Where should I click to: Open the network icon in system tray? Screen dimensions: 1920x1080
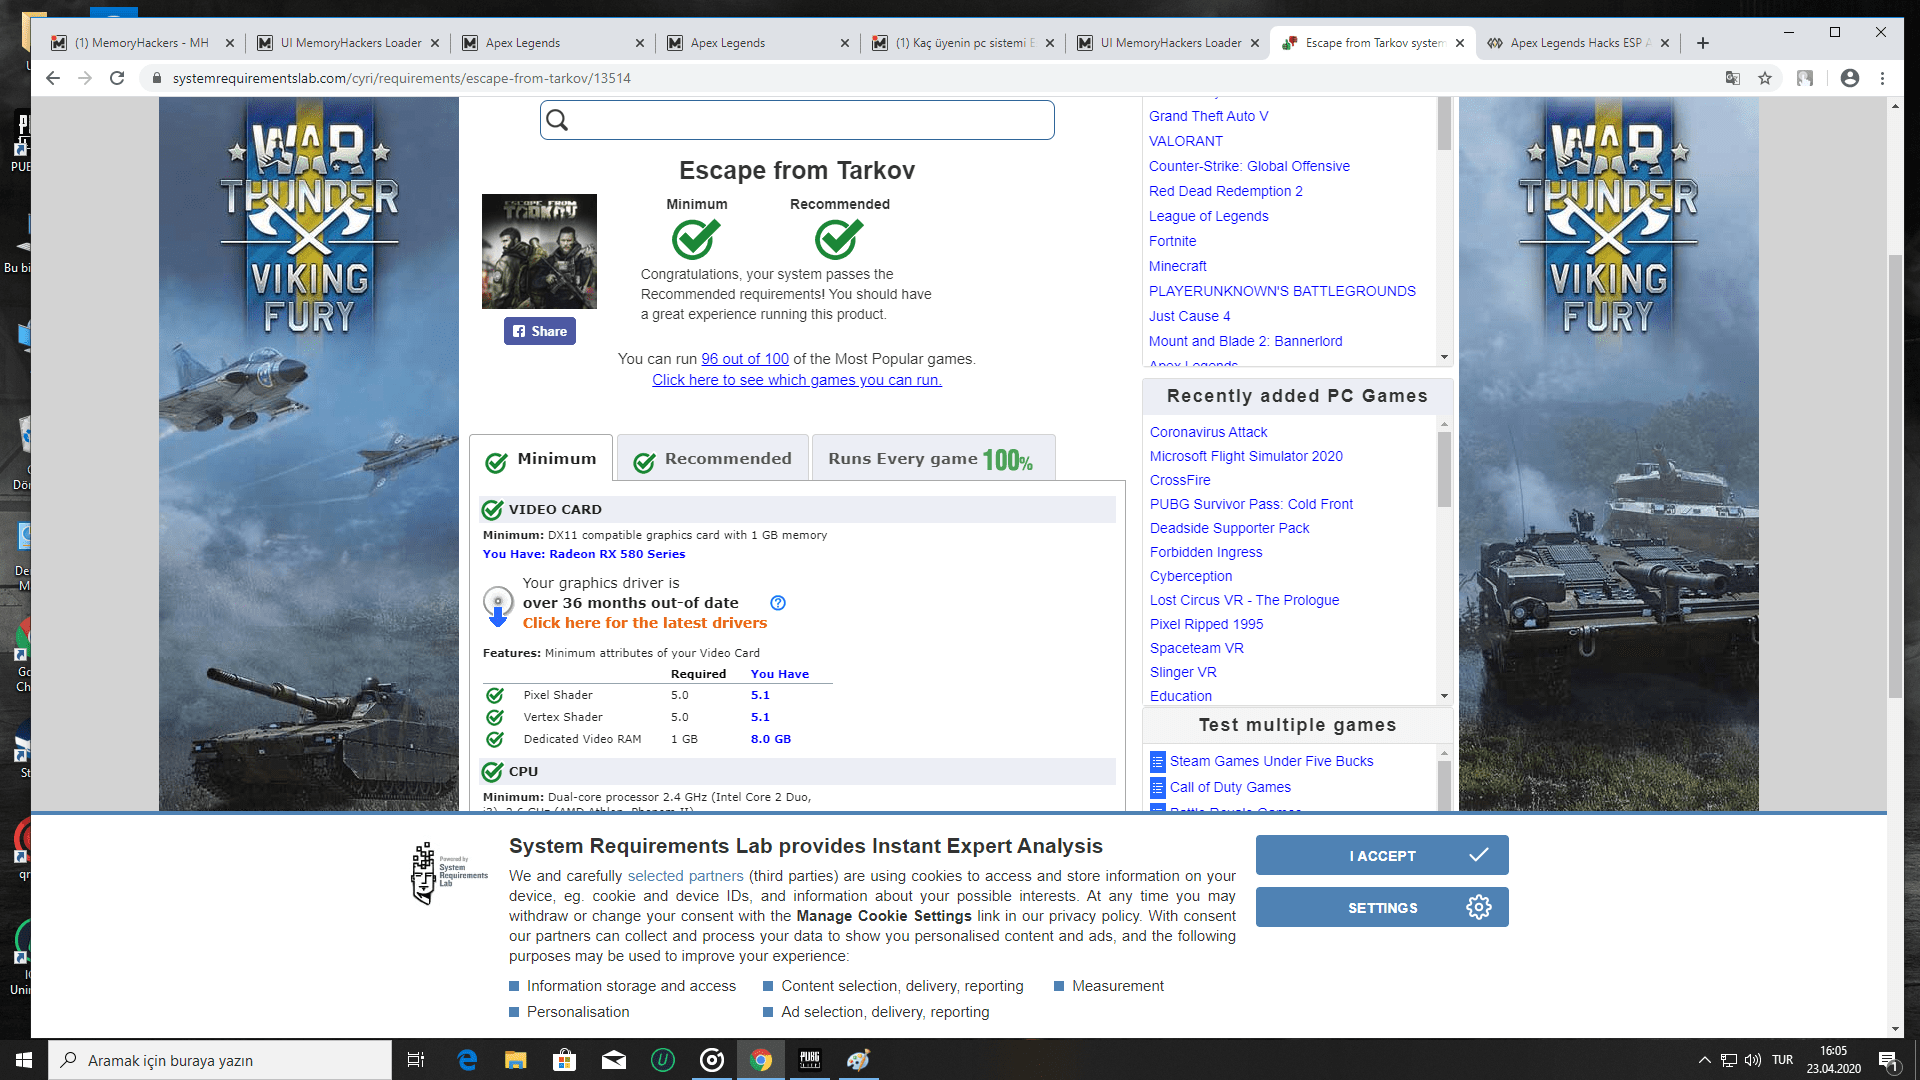pyautogui.click(x=1728, y=1060)
